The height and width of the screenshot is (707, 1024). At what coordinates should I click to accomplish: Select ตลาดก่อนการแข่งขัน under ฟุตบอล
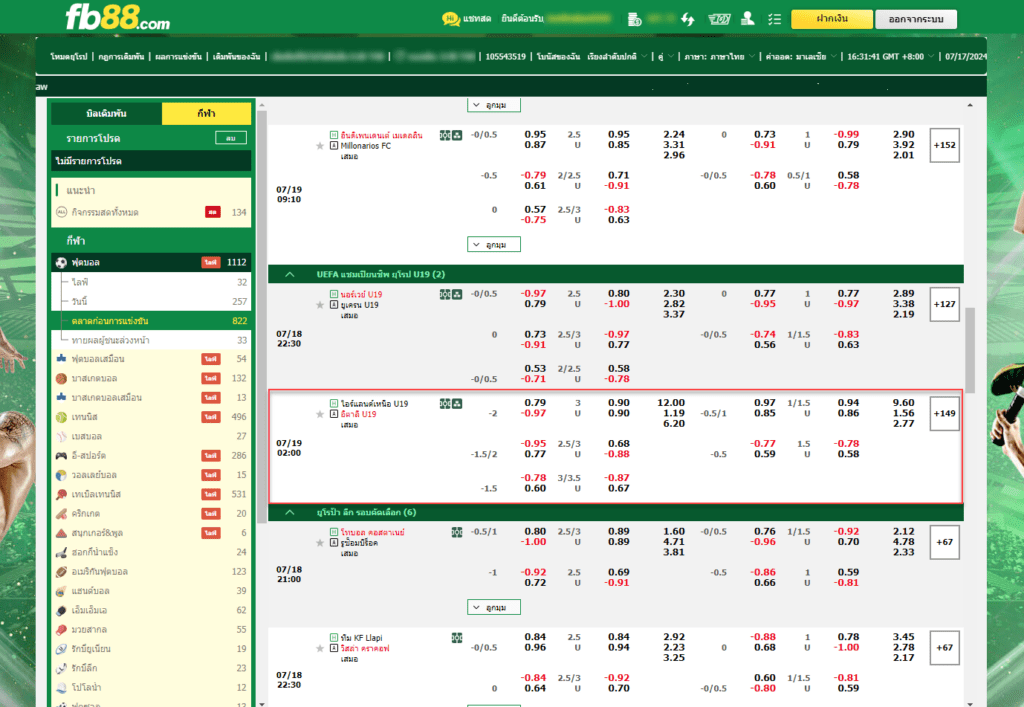click(x=152, y=321)
